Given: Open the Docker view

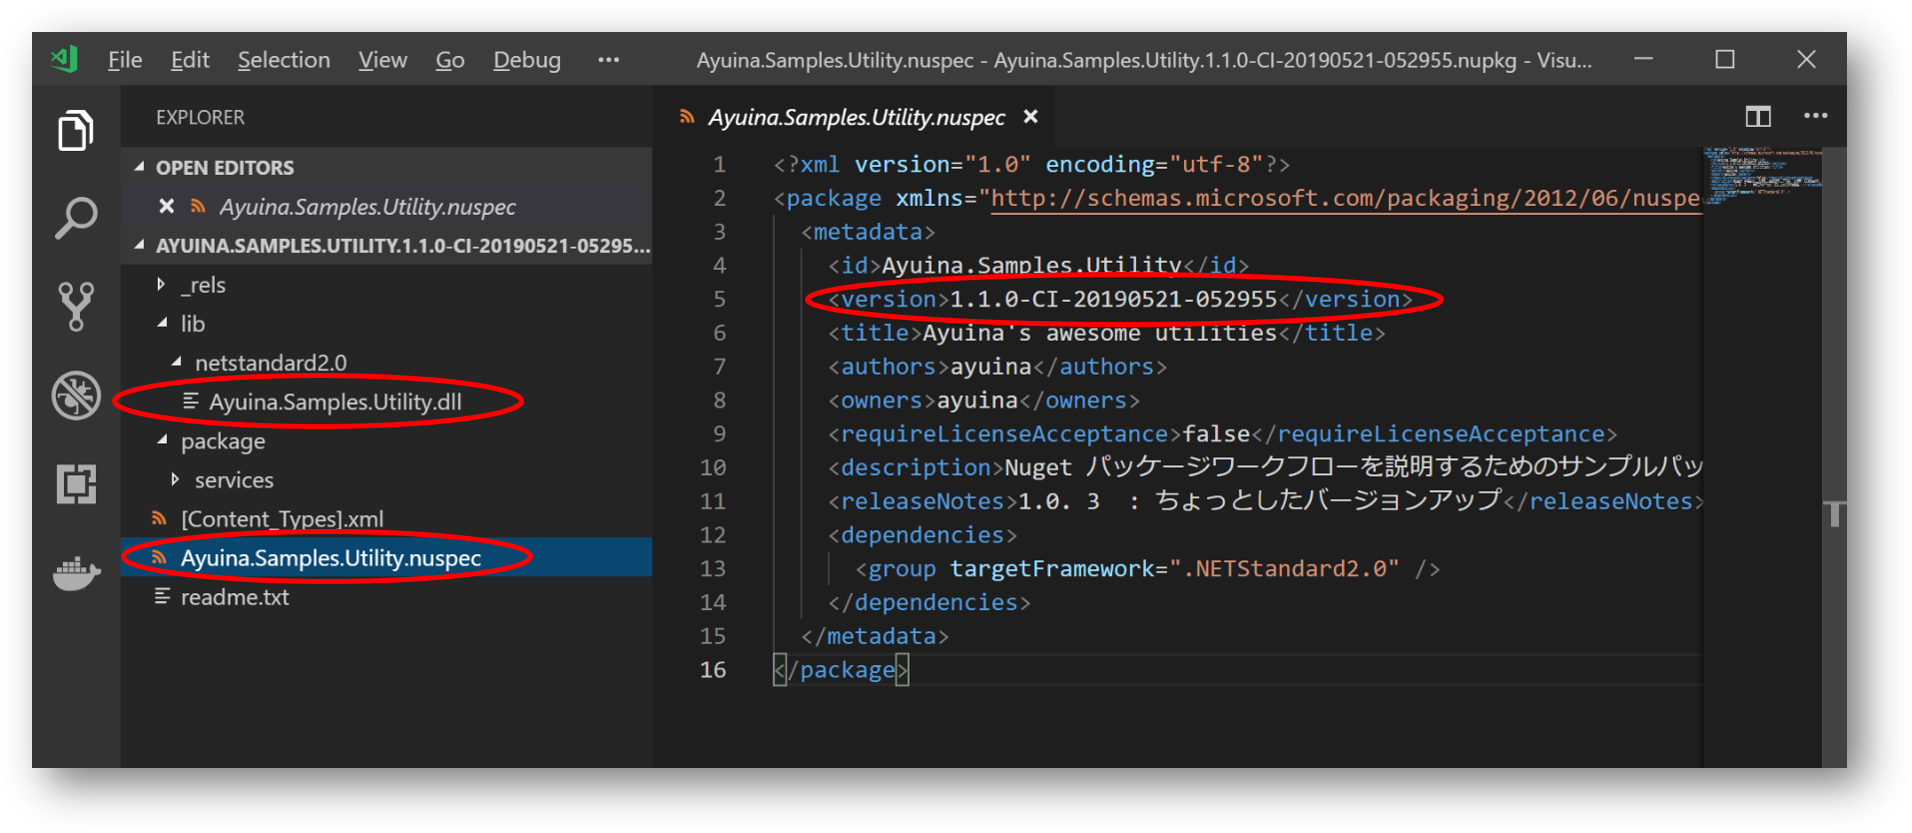Looking at the screenshot, I should click(76, 573).
